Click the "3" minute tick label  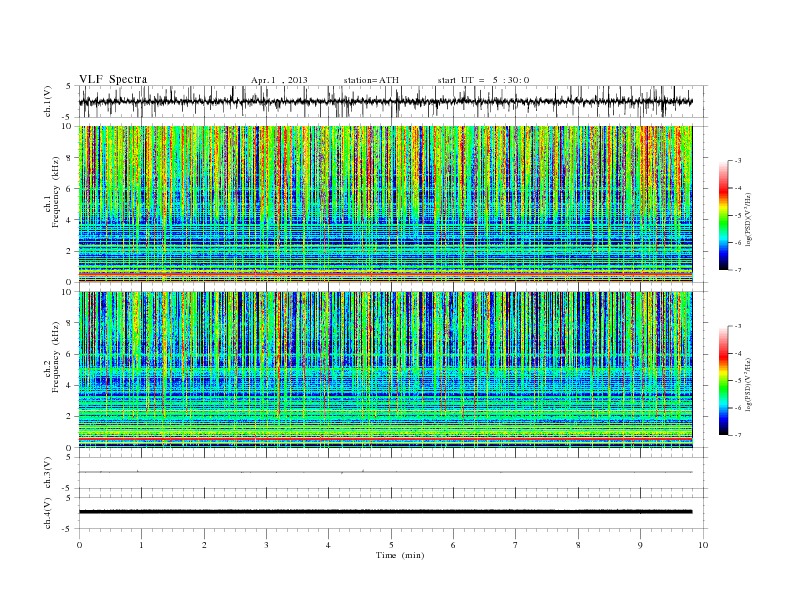[266, 545]
